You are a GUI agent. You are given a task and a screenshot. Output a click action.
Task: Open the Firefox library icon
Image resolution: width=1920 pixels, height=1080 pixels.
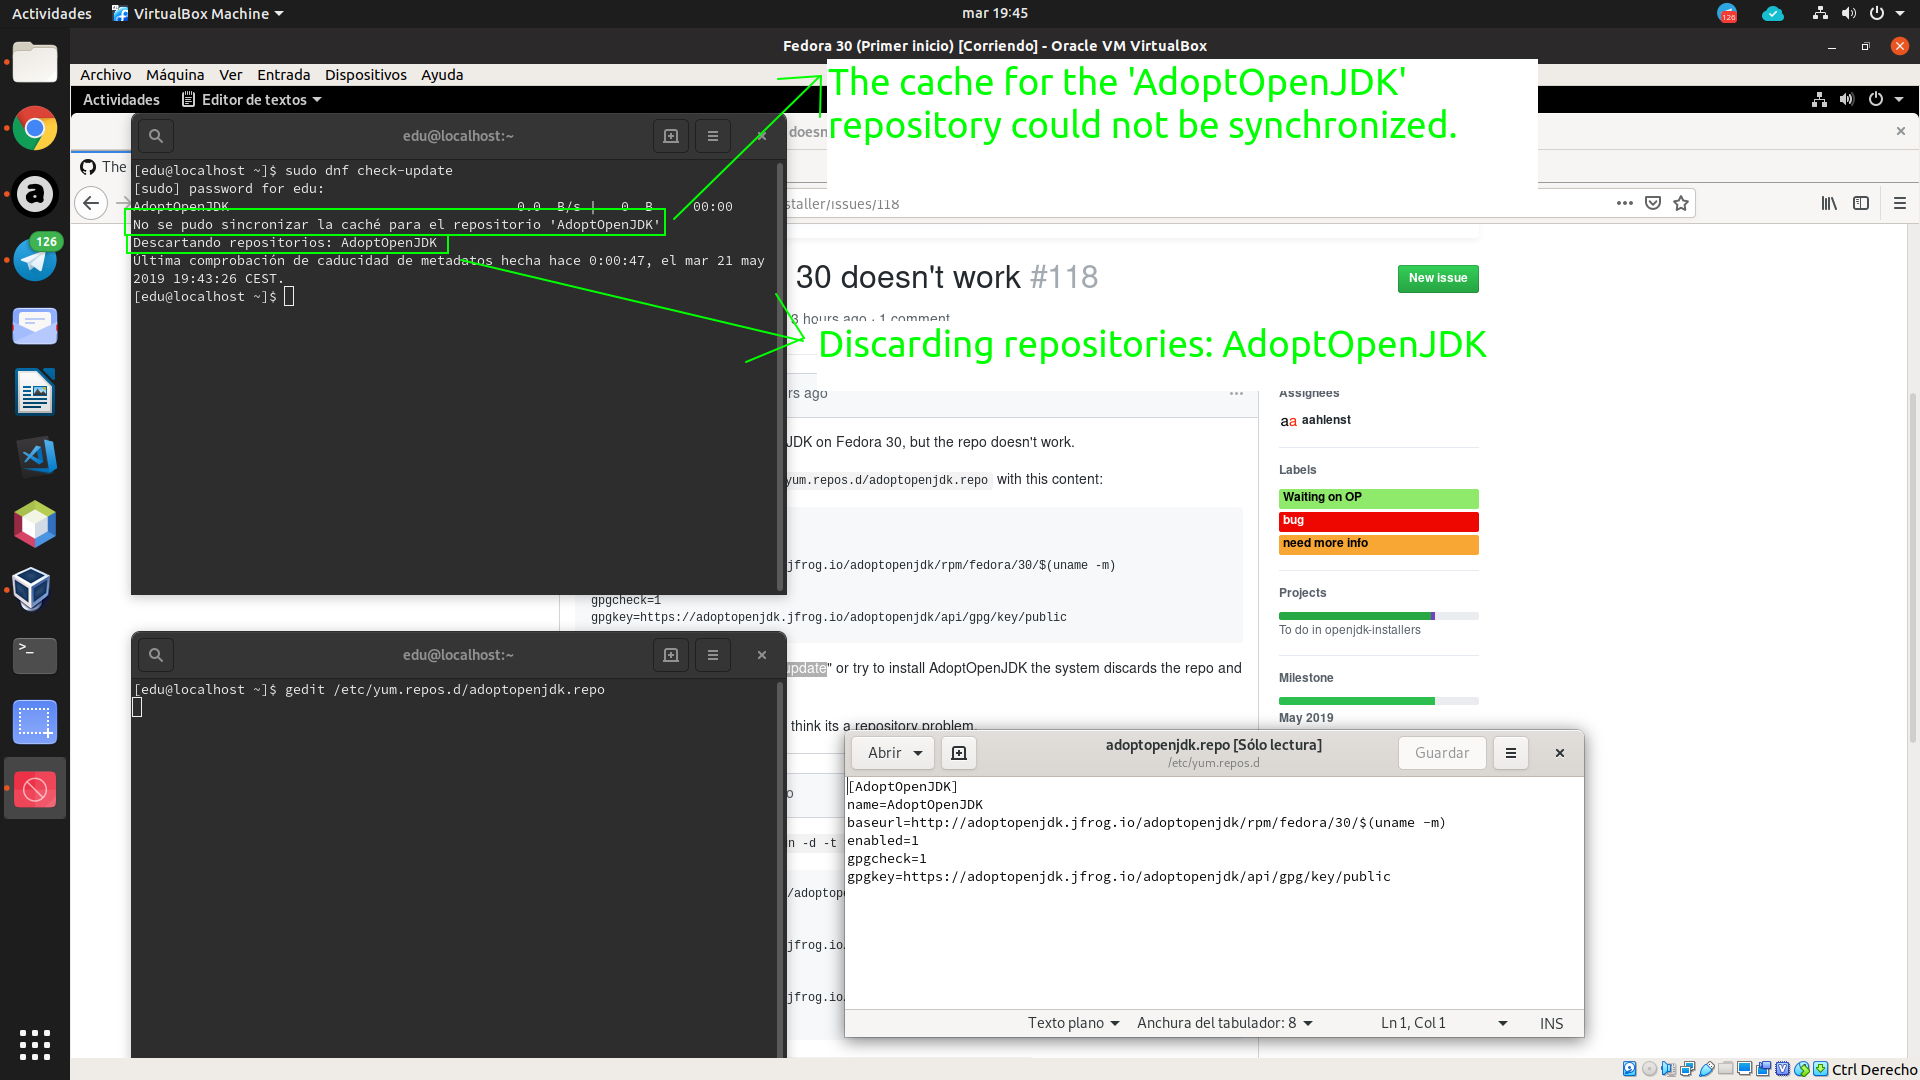coord(1830,203)
